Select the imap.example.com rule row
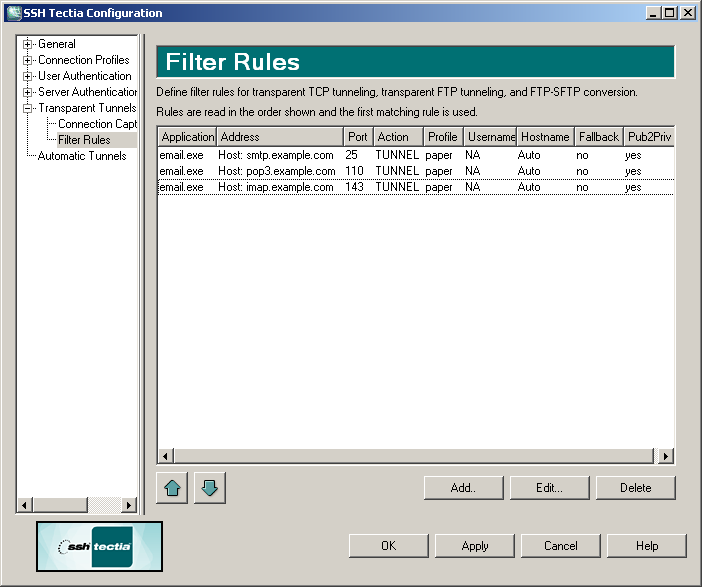 415,187
